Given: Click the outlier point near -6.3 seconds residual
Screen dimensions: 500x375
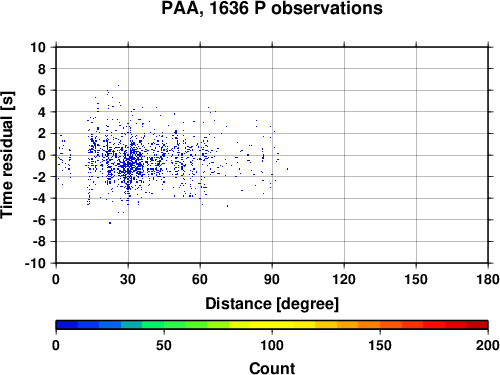Looking at the screenshot, I should [110, 223].
